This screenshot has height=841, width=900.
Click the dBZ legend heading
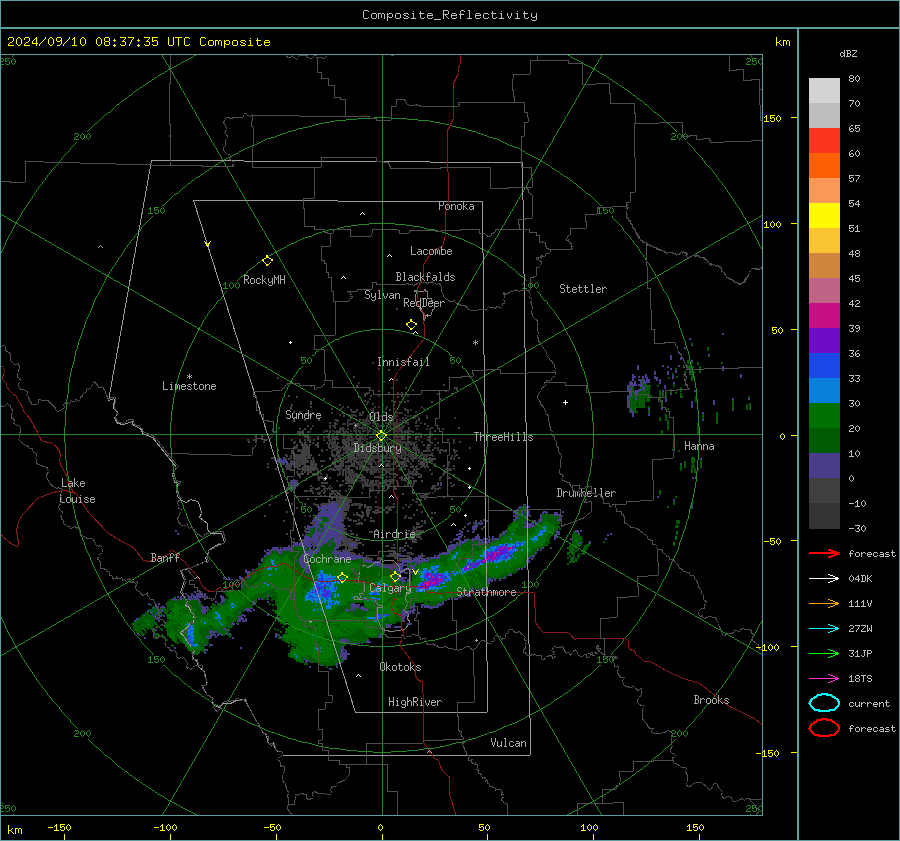click(x=848, y=53)
